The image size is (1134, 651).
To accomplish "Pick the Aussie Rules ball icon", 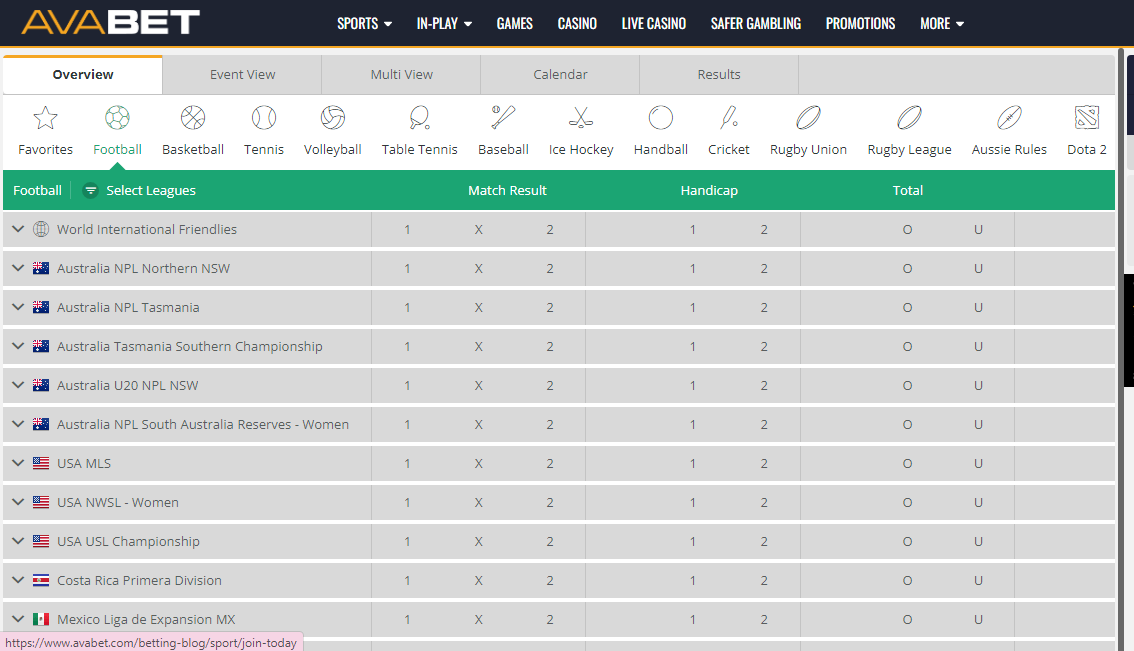I will pos(1010,117).
